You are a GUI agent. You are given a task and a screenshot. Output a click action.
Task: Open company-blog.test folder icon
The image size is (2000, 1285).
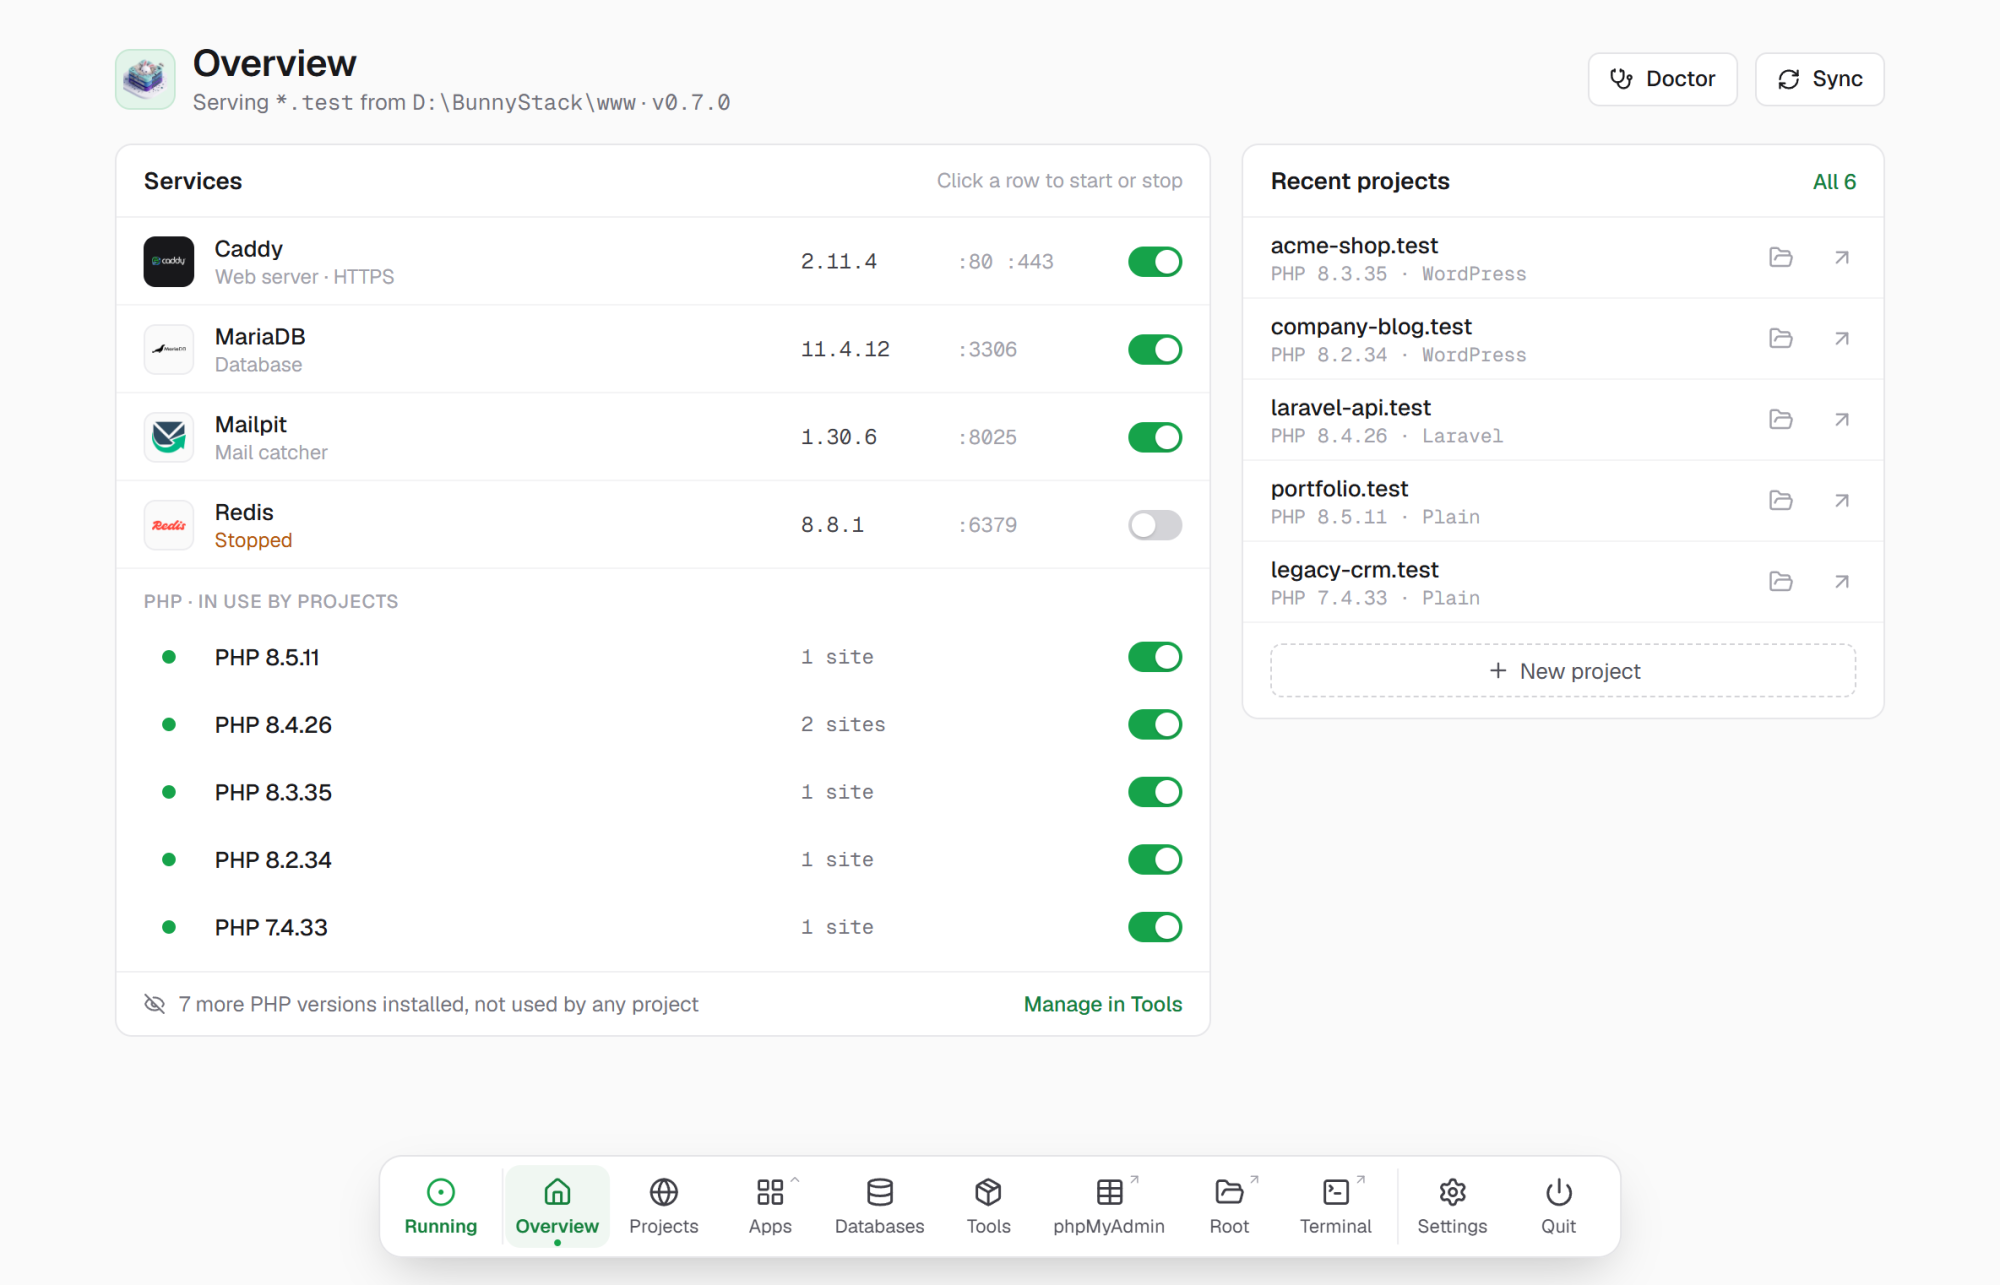[x=1781, y=339]
